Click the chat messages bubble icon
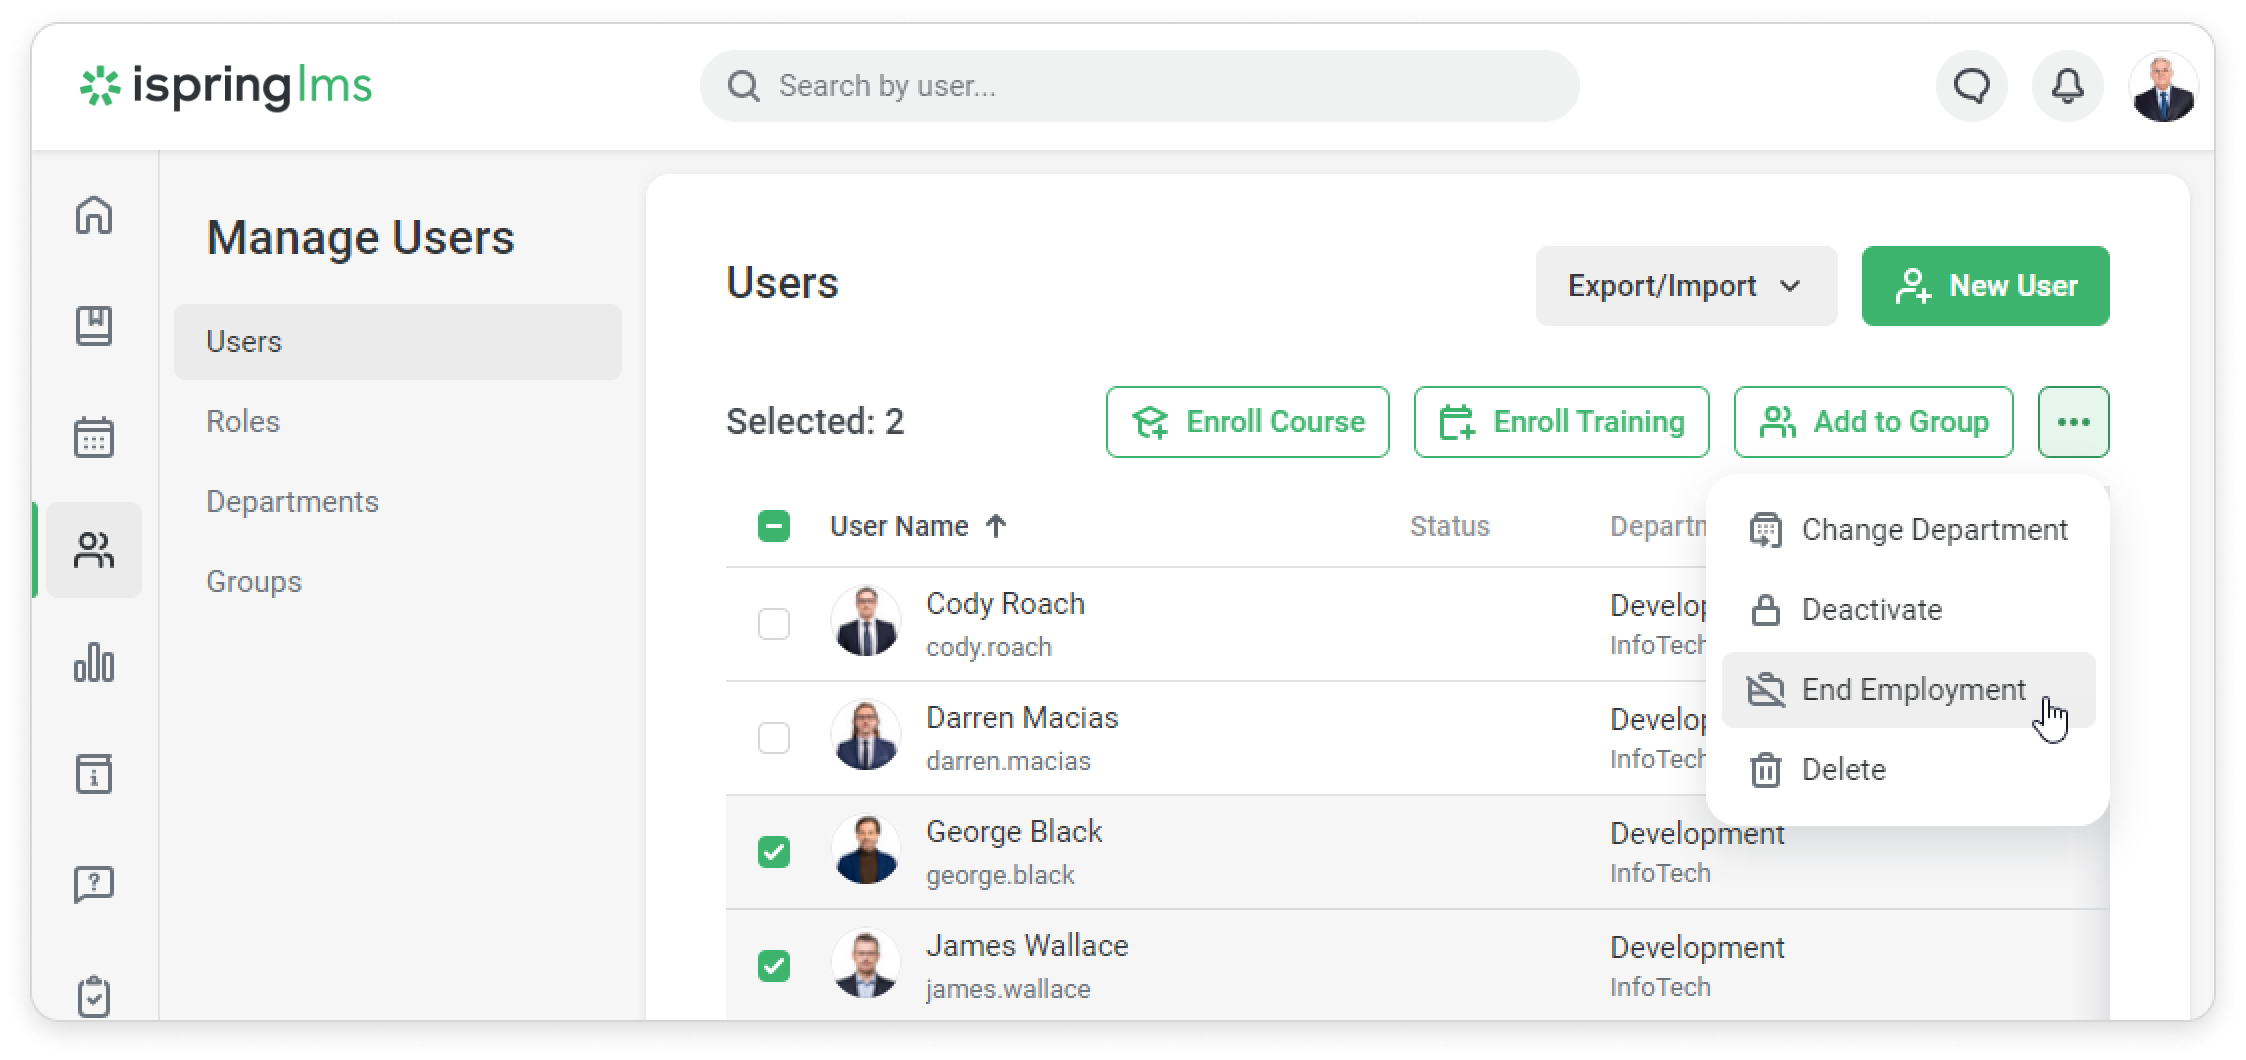Viewport: 2246px width, 1060px height. pyautogui.click(x=1971, y=87)
